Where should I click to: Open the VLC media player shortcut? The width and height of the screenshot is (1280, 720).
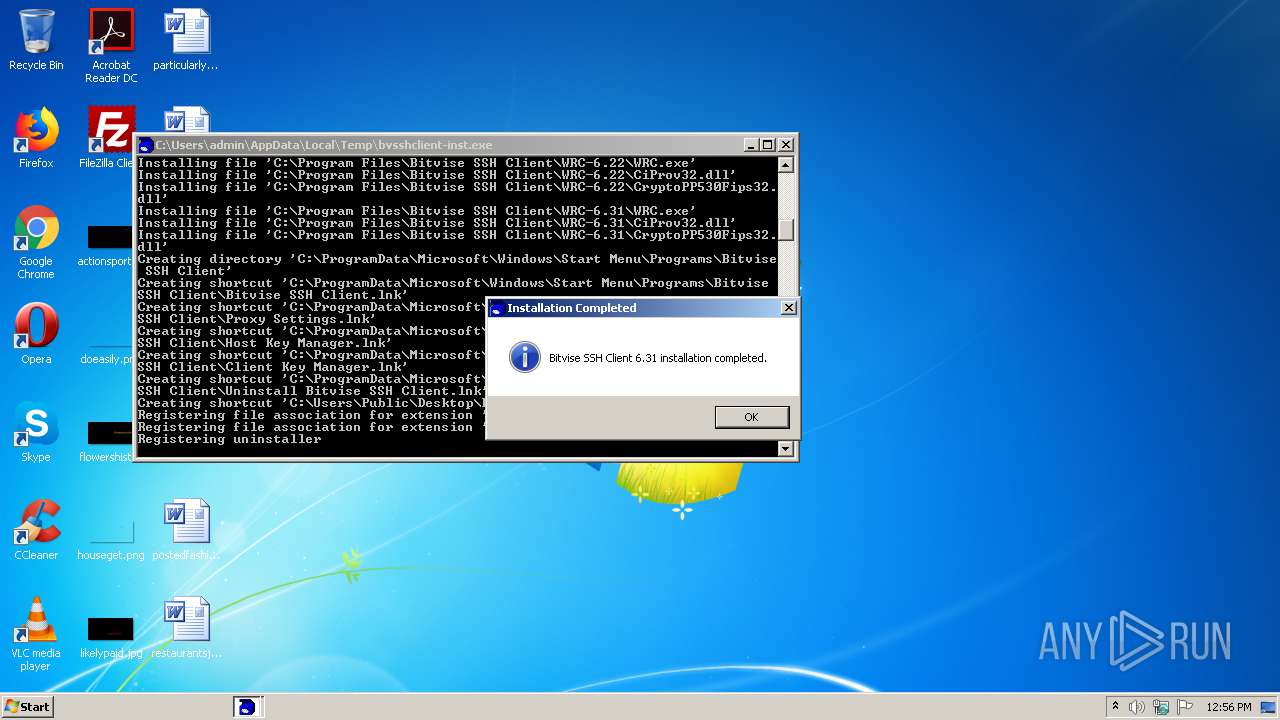(36, 634)
